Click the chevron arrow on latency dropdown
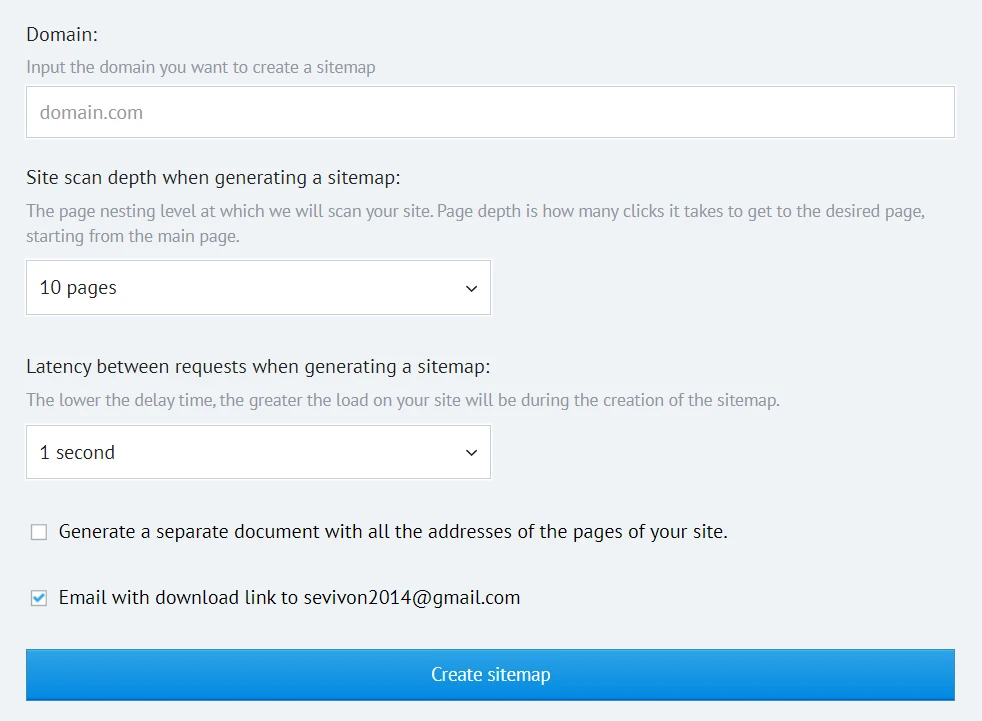The height and width of the screenshot is (721, 982). tap(472, 453)
